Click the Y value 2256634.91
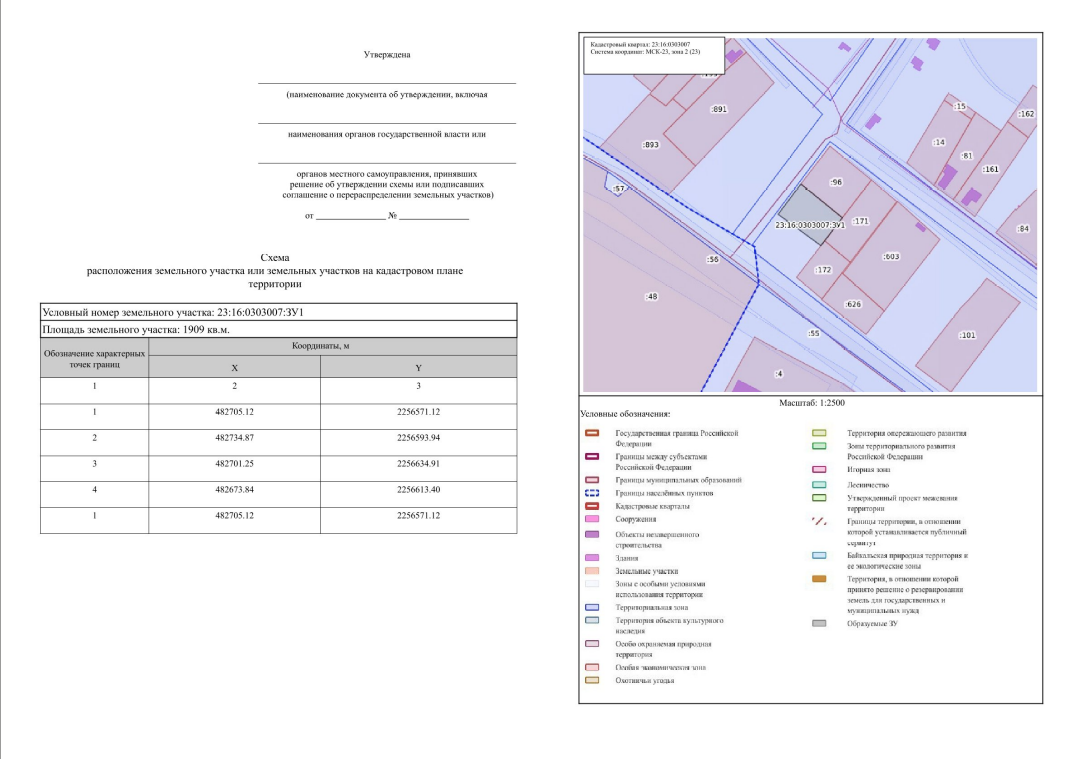1074x759 pixels. coord(419,464)
